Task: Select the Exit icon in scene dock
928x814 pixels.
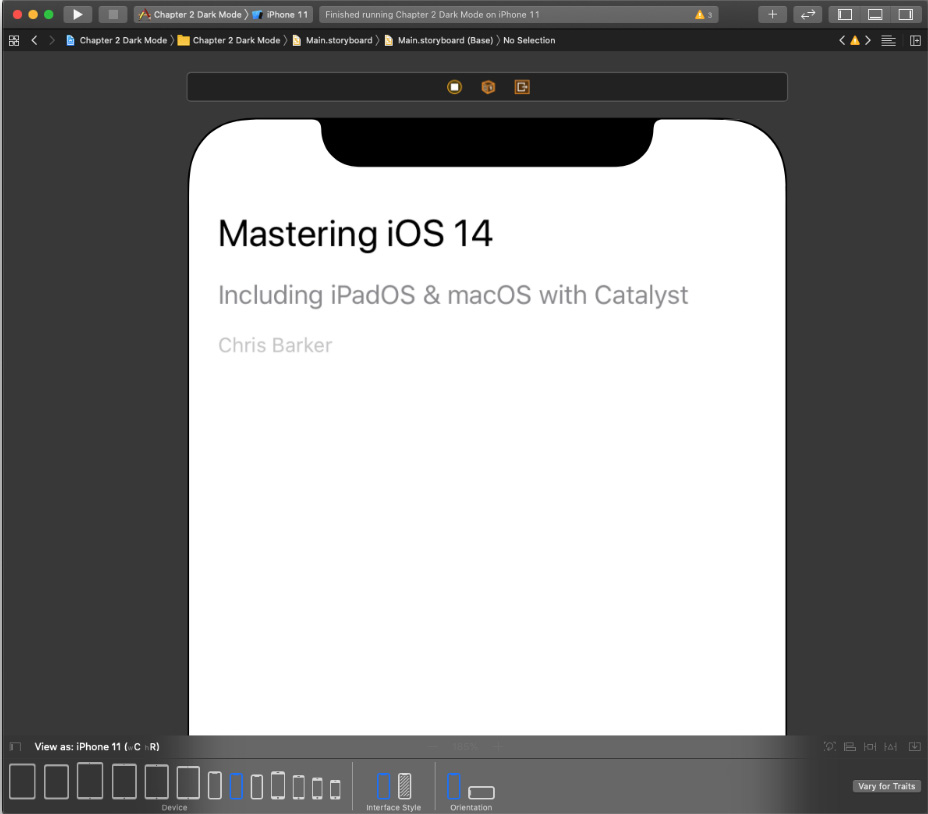Action: [x=522, y=87]
